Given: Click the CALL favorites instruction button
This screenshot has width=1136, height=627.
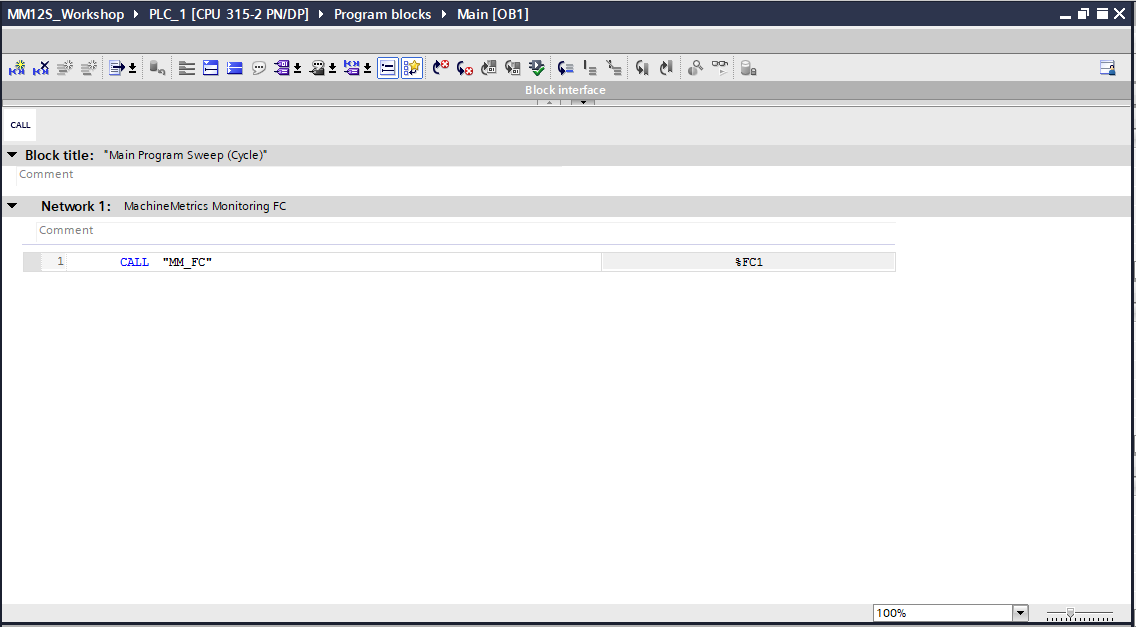Looking at the screenshot, I should (x=20, y=125).
